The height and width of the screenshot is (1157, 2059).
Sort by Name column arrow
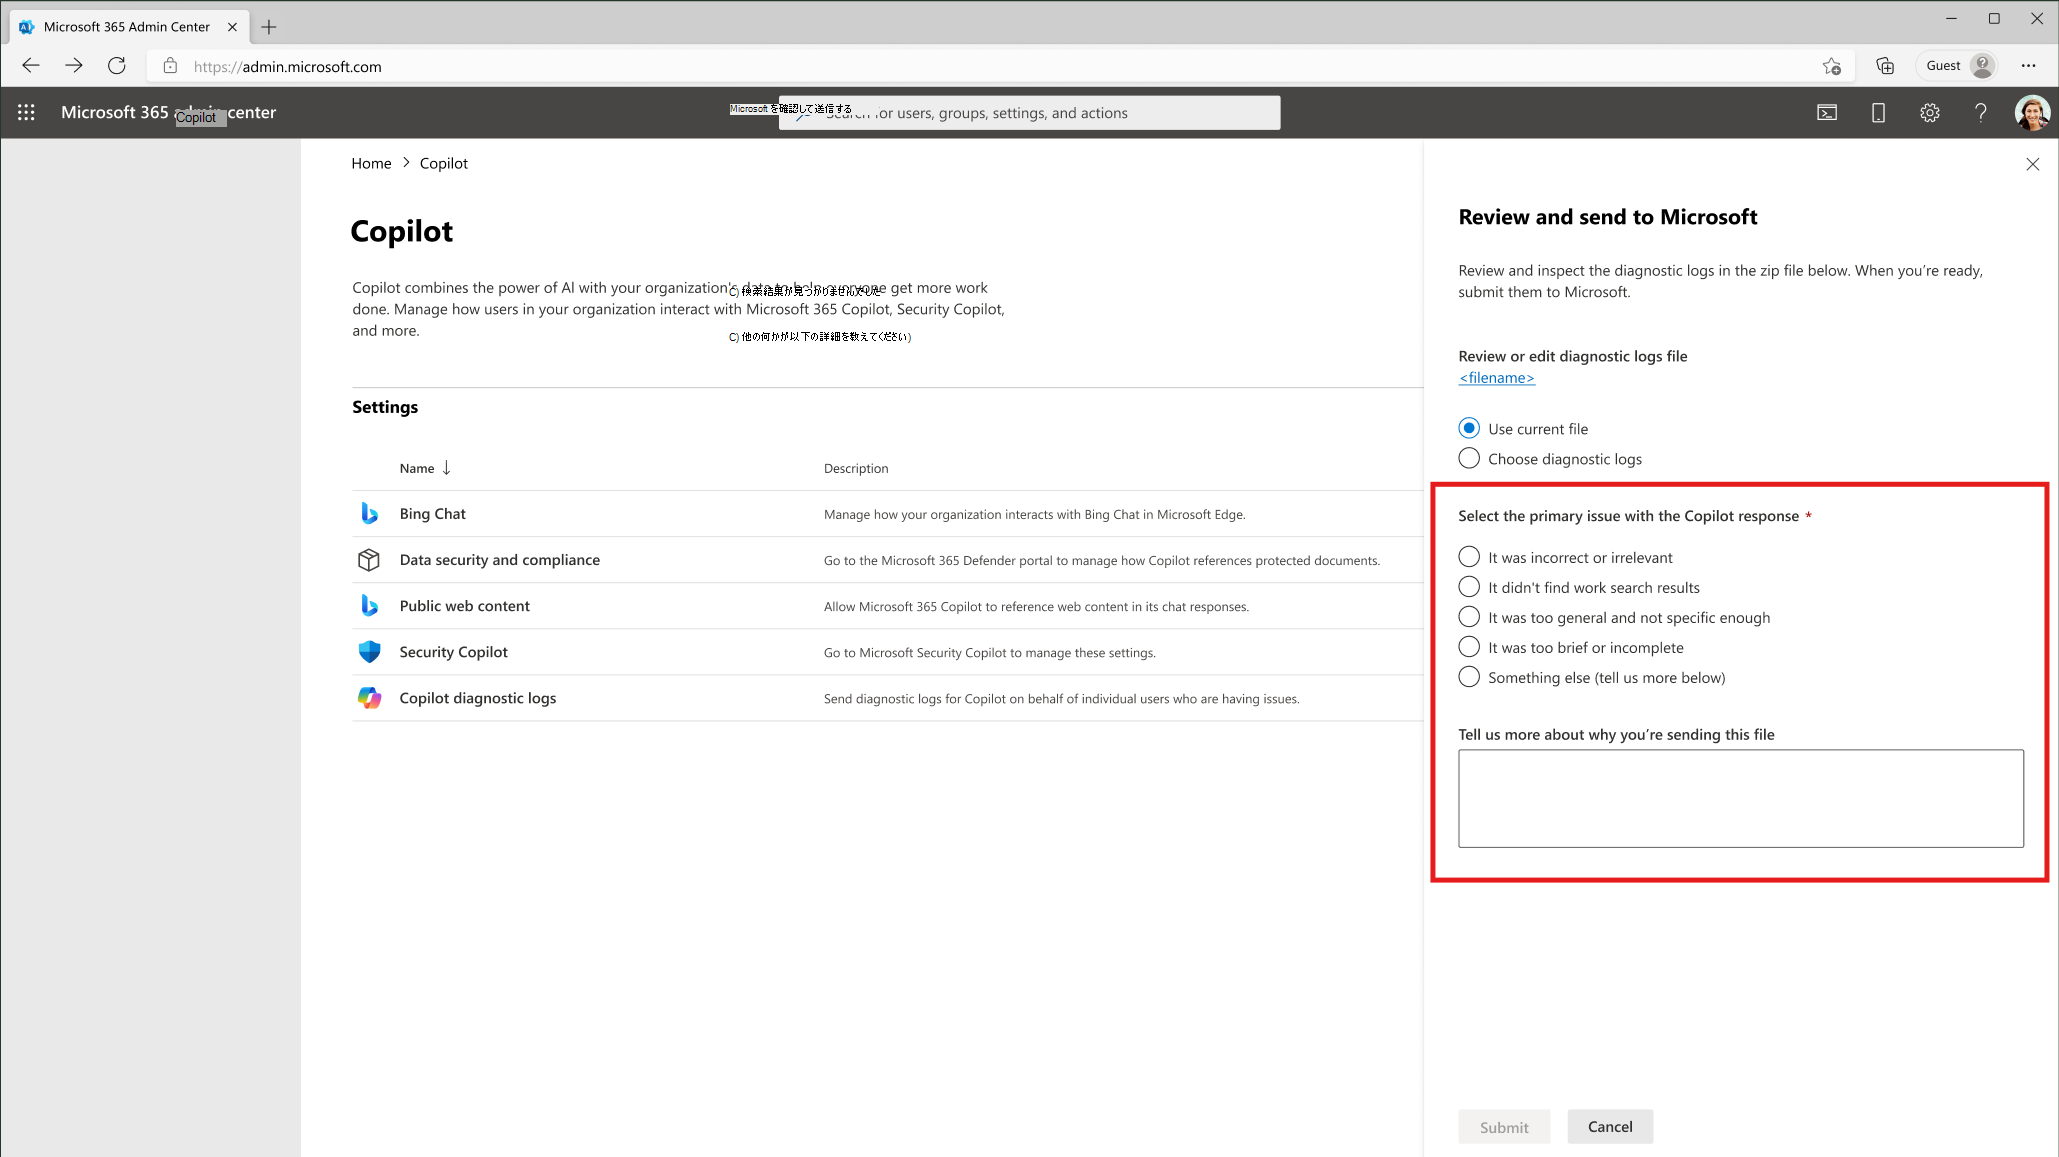[x=447, y=468]
